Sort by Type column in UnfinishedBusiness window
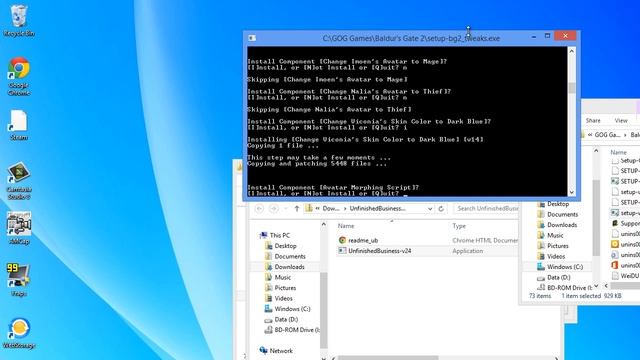640x360 pixels. pyautogui.click(x=459, y=226)
